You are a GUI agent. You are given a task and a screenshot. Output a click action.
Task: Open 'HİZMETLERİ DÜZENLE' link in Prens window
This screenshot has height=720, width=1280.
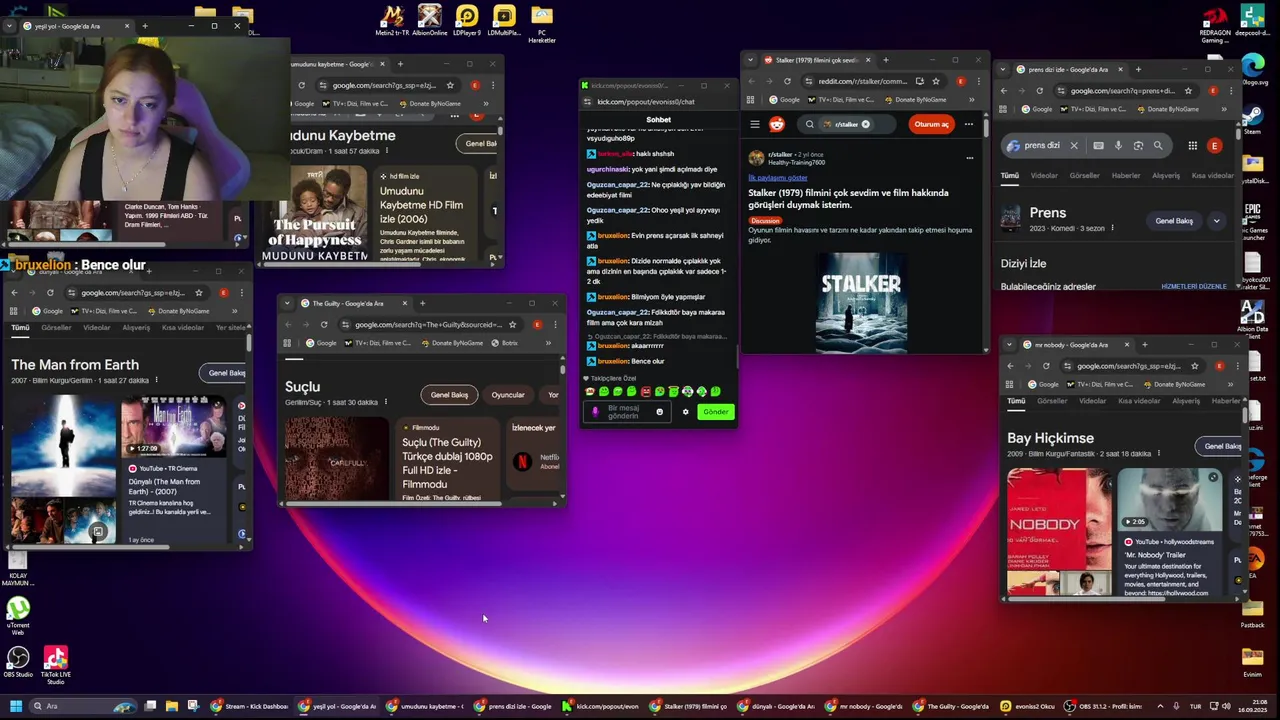tap(1193, 287)
